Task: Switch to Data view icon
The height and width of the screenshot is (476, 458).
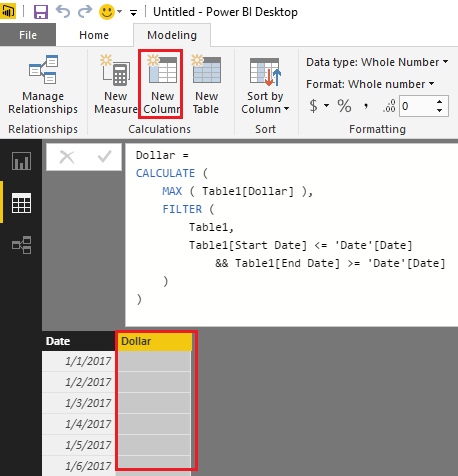Action: click(21, 203)
